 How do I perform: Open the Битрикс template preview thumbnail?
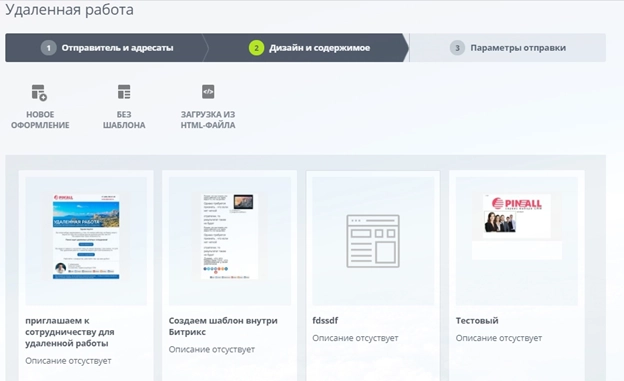point(230,236)
